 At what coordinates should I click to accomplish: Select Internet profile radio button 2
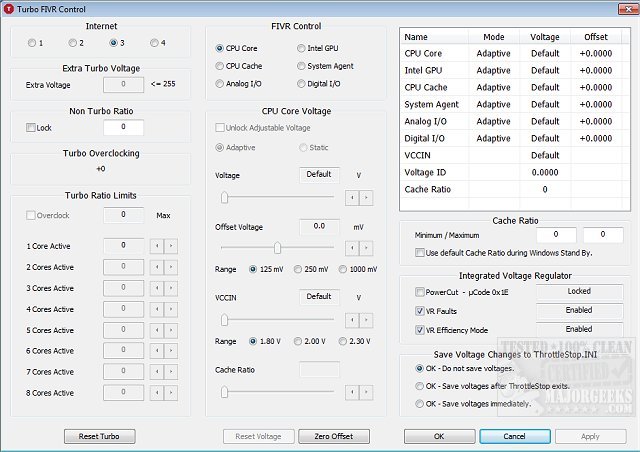click(73, 43)
